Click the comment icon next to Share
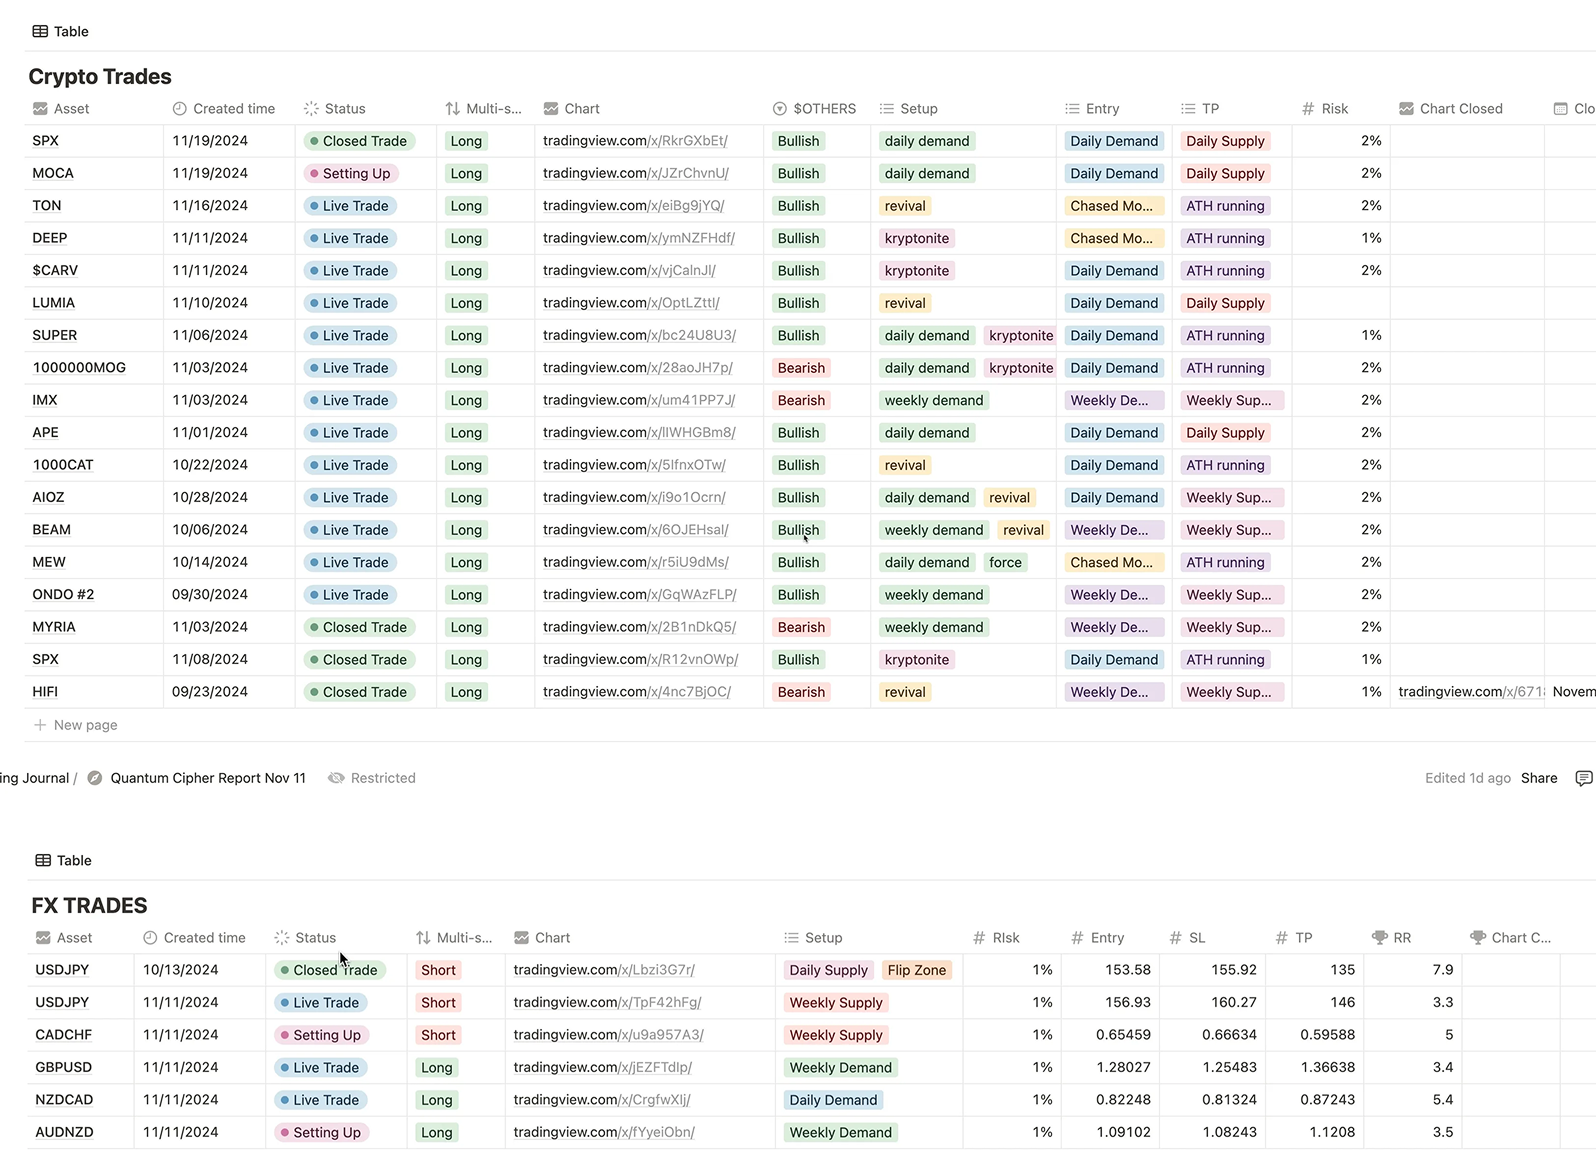The image size is (1596, 1158). point(1584,778)
